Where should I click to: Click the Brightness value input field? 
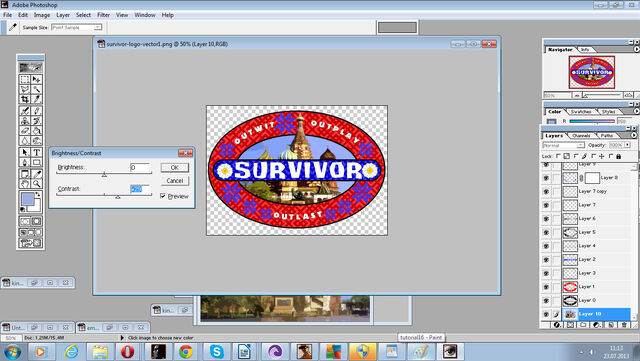[140, 167]
